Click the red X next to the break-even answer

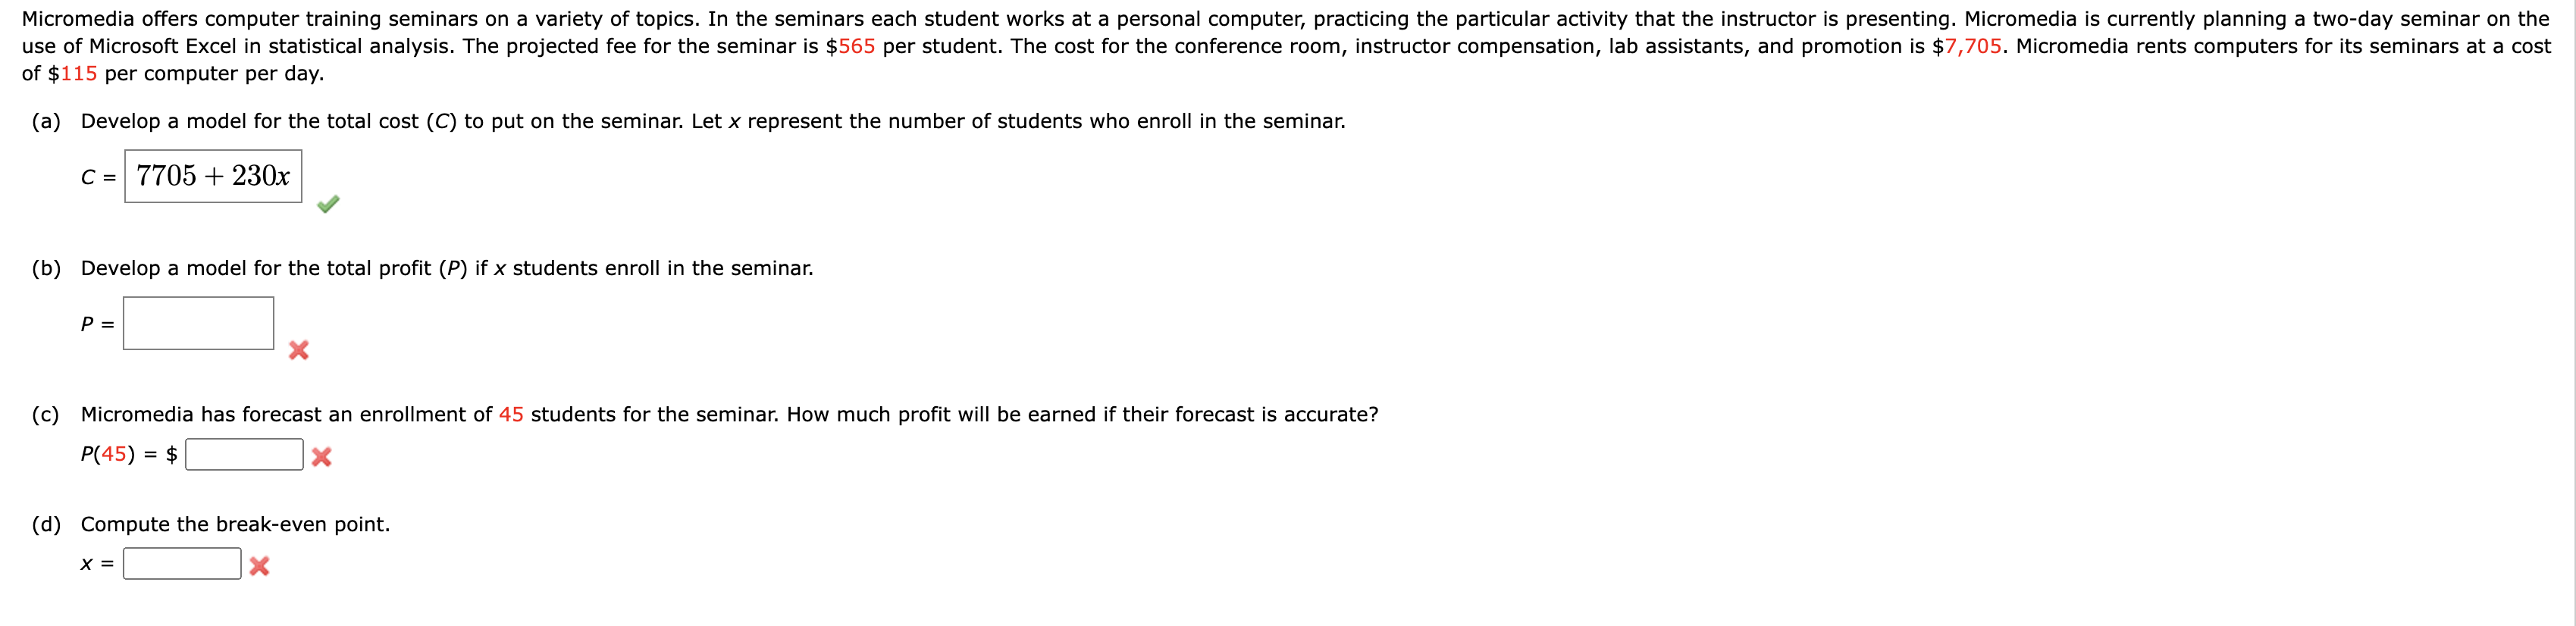(259, 567)
